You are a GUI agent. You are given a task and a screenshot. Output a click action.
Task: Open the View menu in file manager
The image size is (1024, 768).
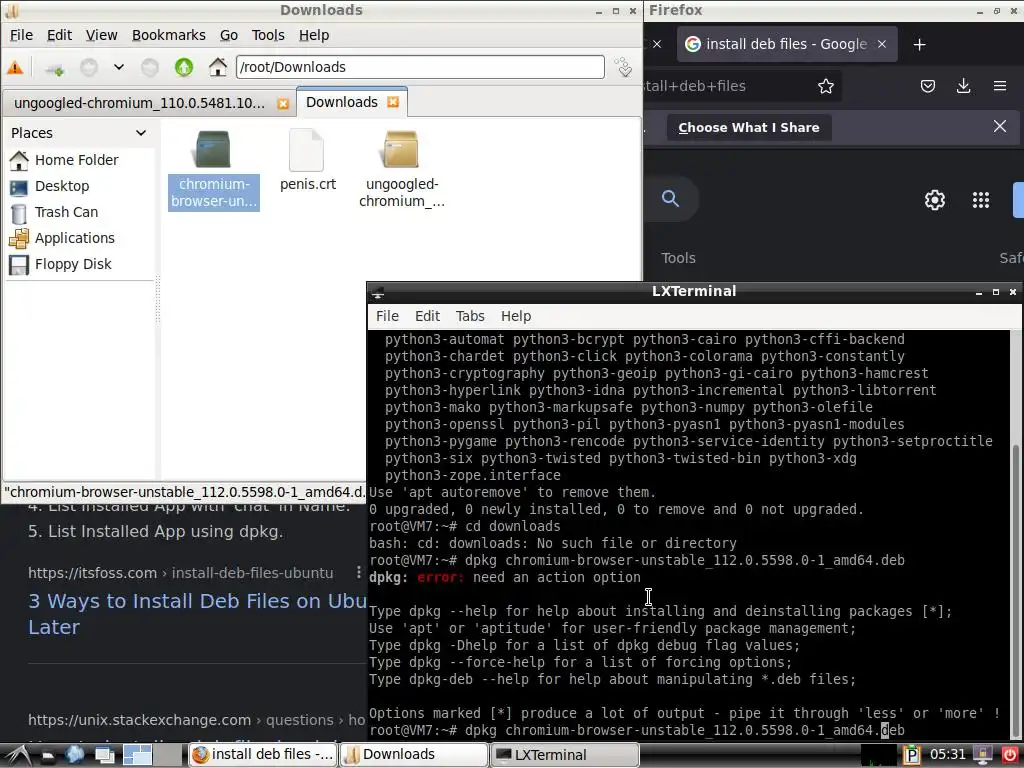pyautogui.click(x=102, y=35)
